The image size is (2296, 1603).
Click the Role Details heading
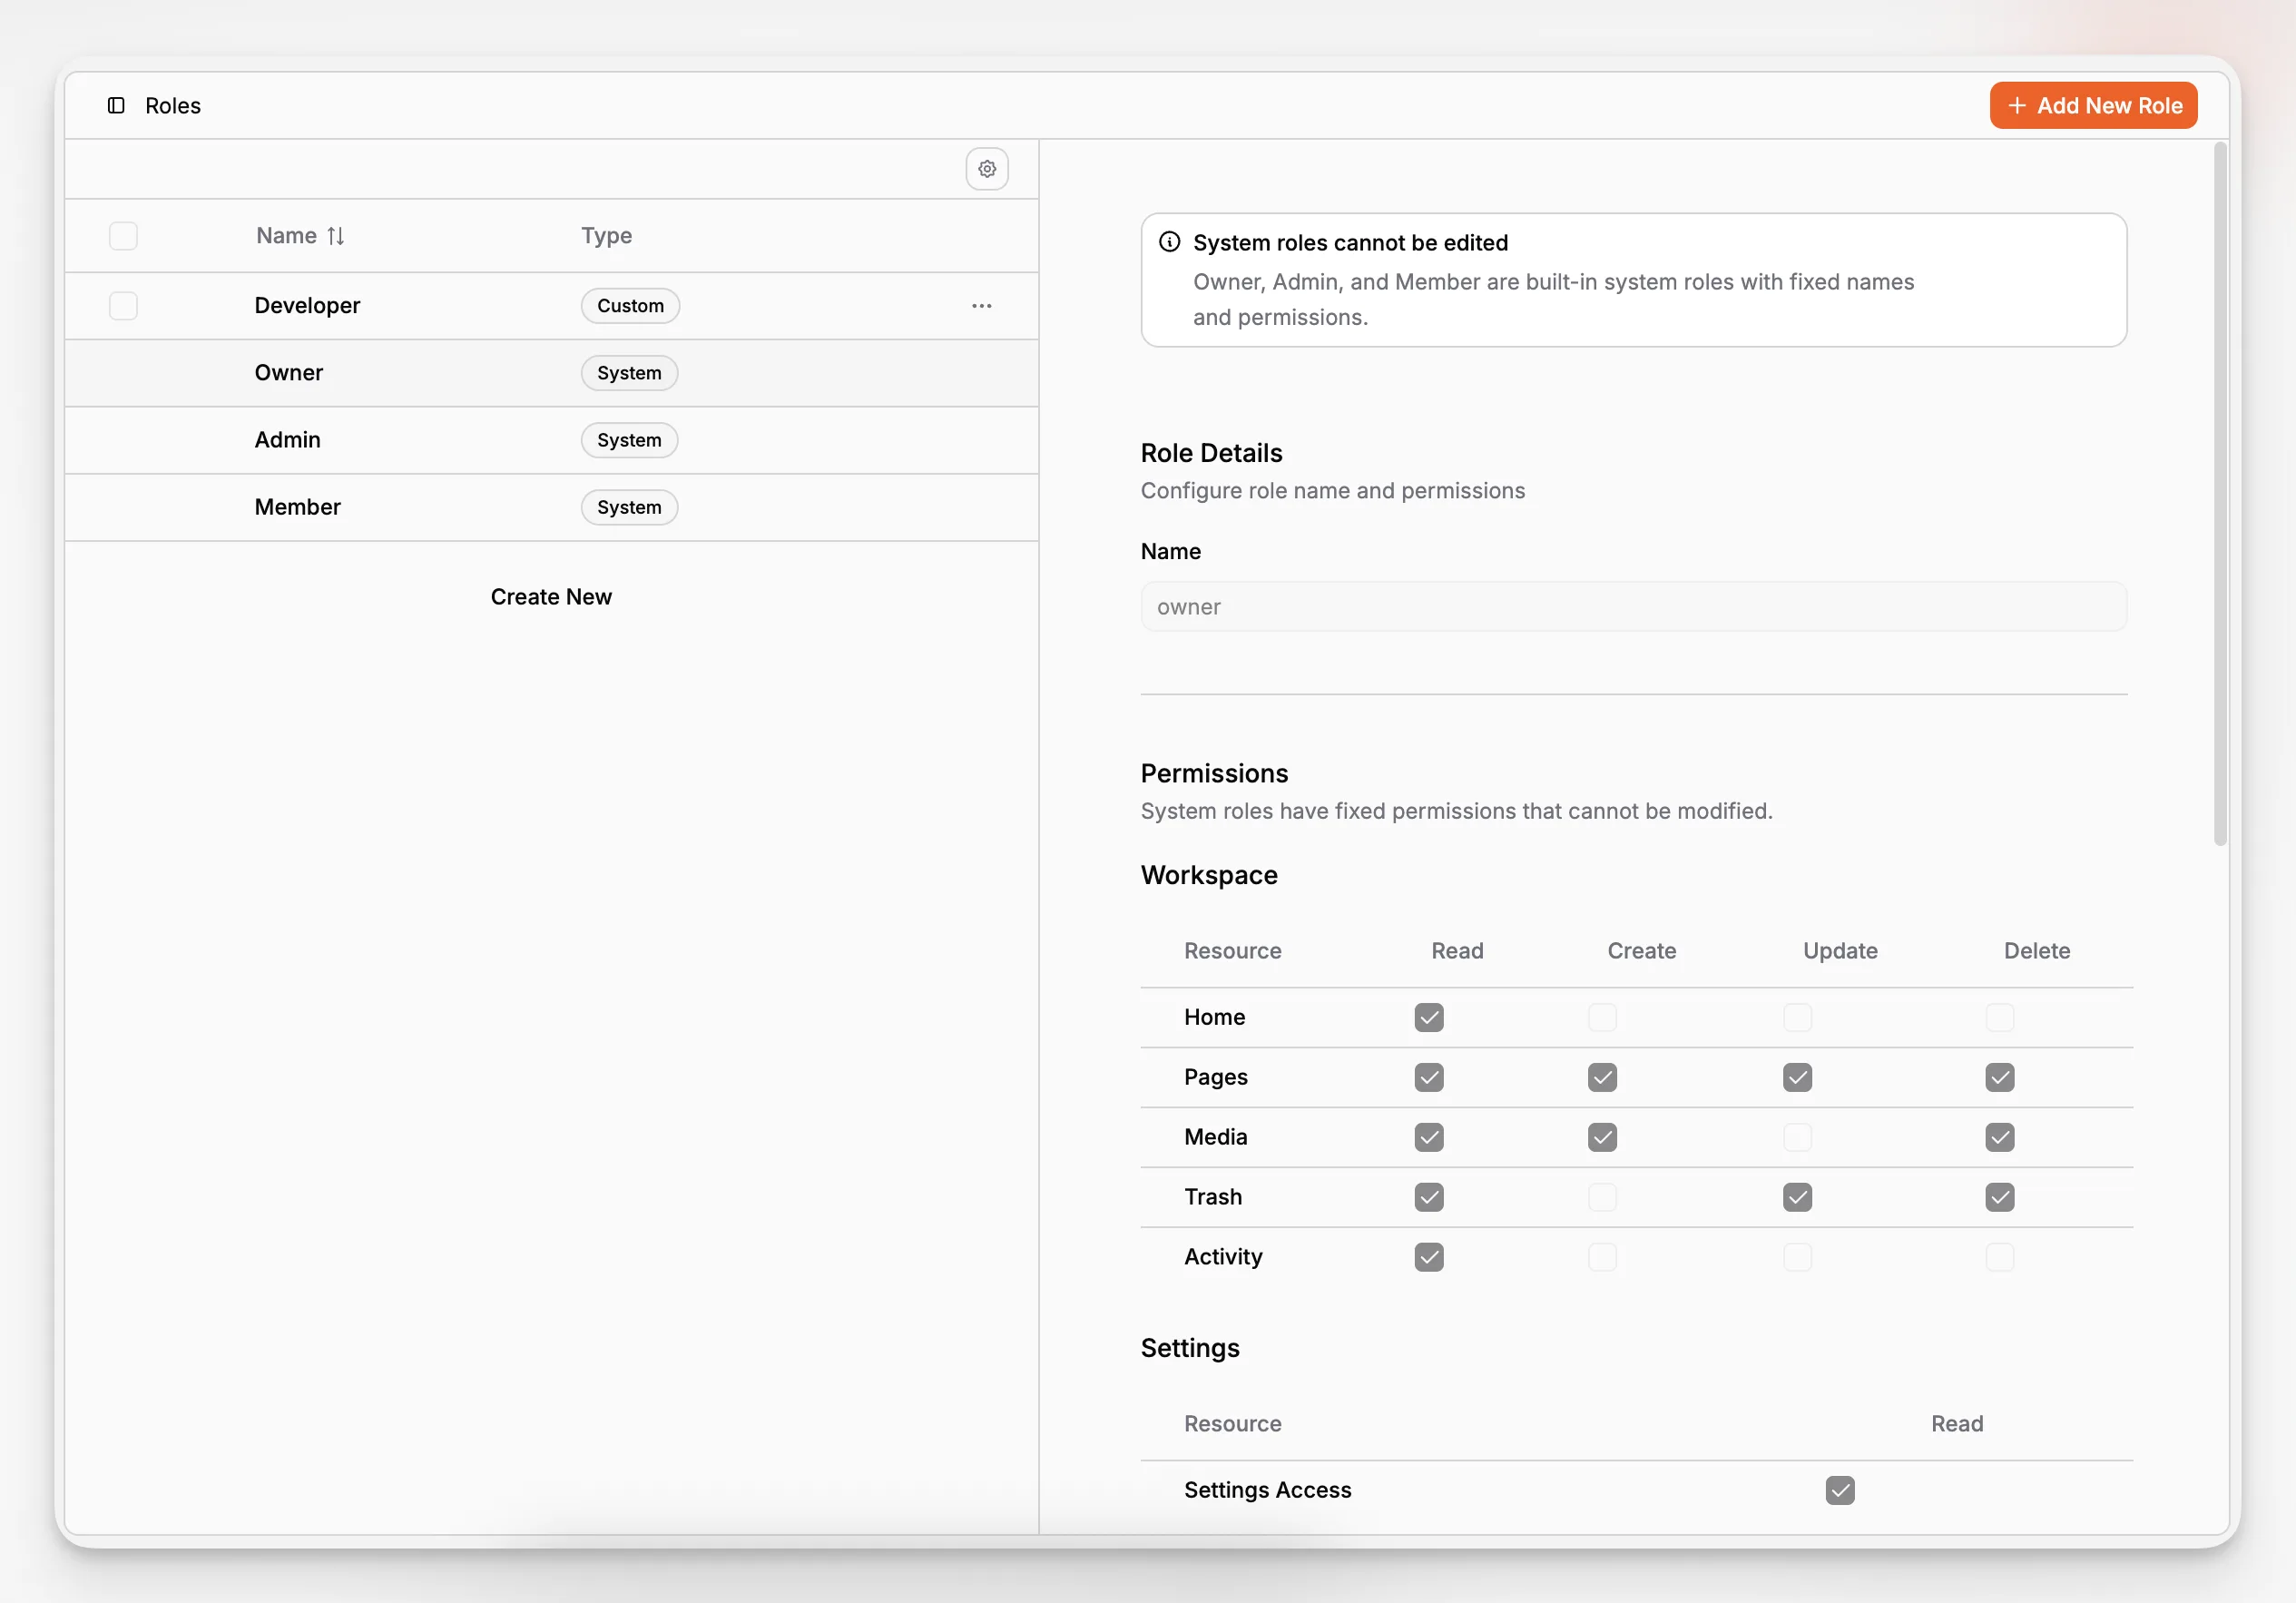coord(1211,453)
